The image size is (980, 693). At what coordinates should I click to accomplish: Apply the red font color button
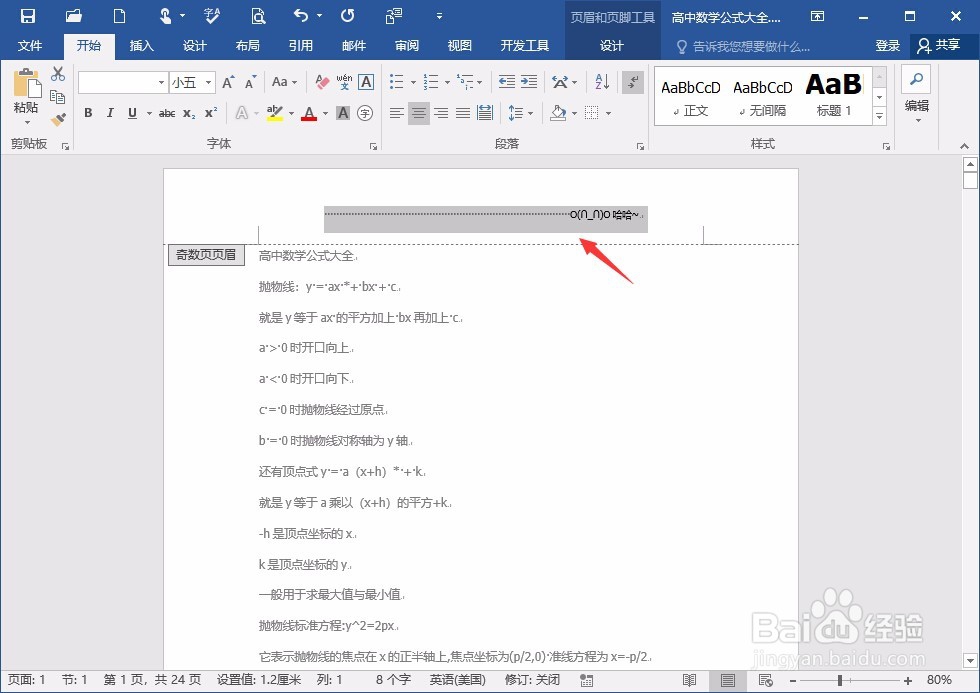point(309,113)
